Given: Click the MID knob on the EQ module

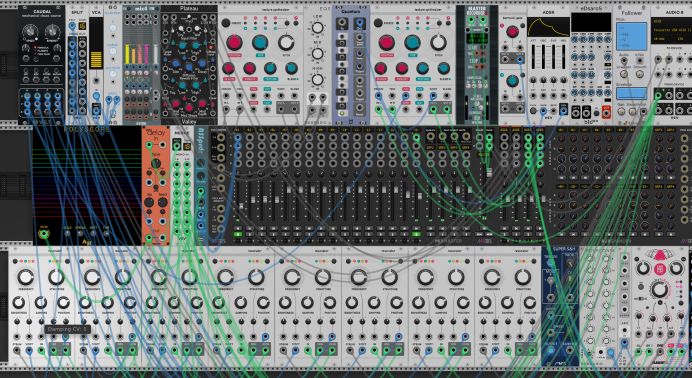Looking at the screenshot, I should pyautogui.click(x=317, y=54).
